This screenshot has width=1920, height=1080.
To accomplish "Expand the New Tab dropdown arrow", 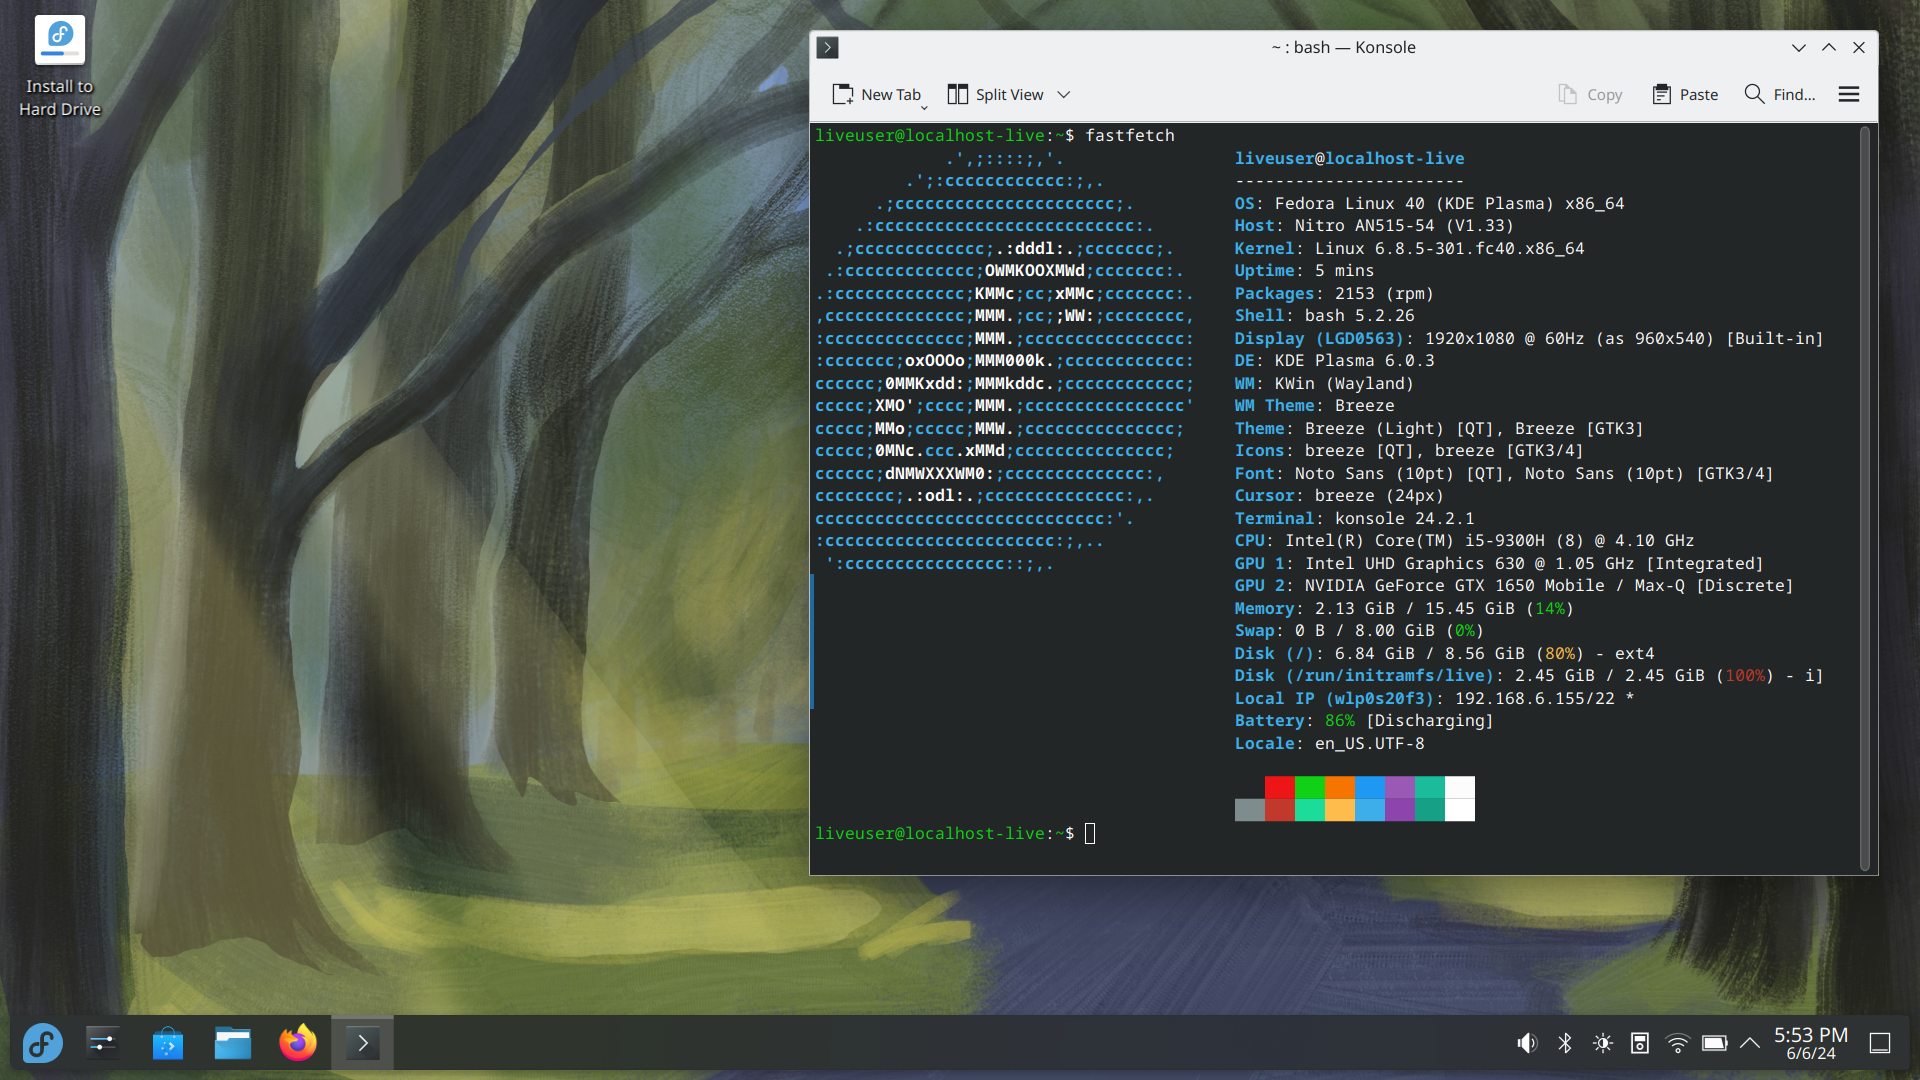I will (924, 106).
